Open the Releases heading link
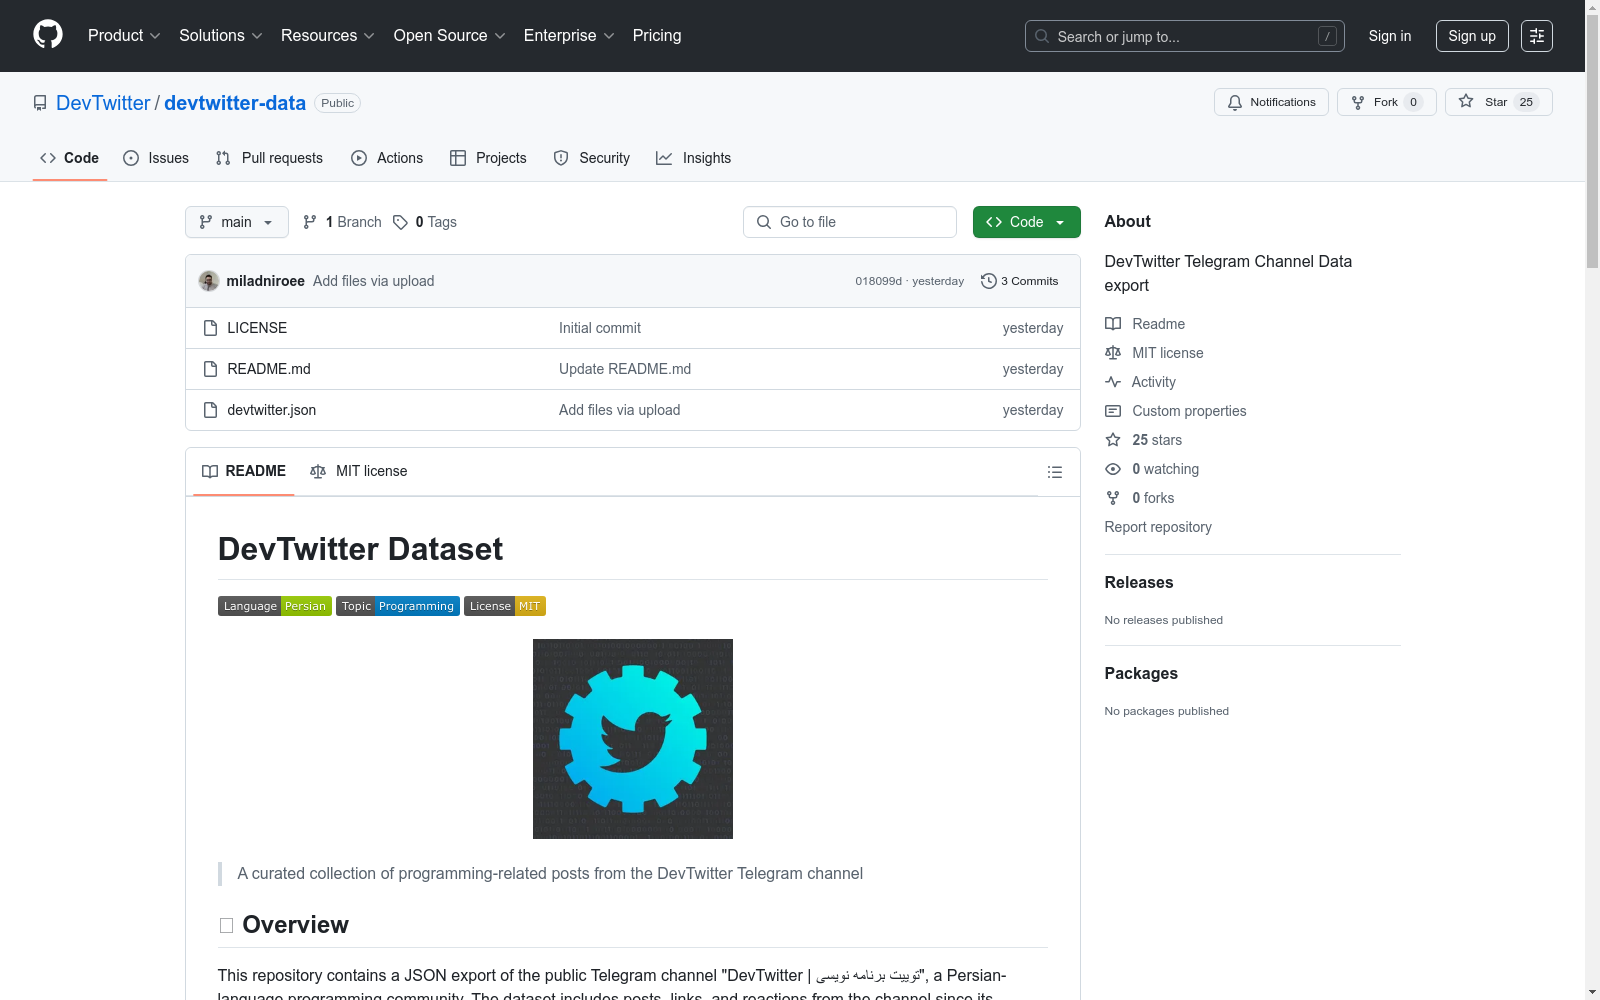Image resolution: width=1600 pixels, height=1000 pixels. tap(1139, 582)
